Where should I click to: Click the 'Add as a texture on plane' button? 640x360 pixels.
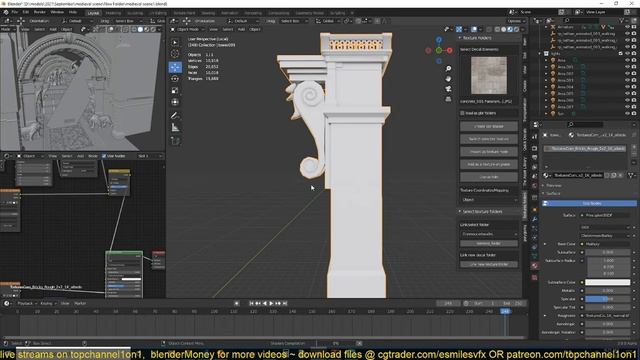pyautogui.click(x=489, y=164)
